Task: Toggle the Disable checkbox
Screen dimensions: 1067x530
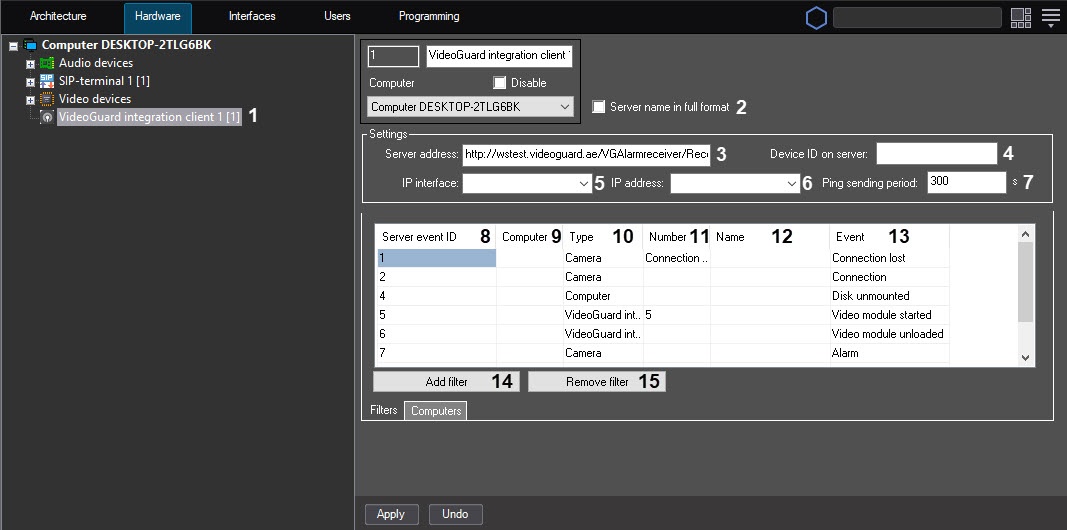Action: (x=500, y=83)
